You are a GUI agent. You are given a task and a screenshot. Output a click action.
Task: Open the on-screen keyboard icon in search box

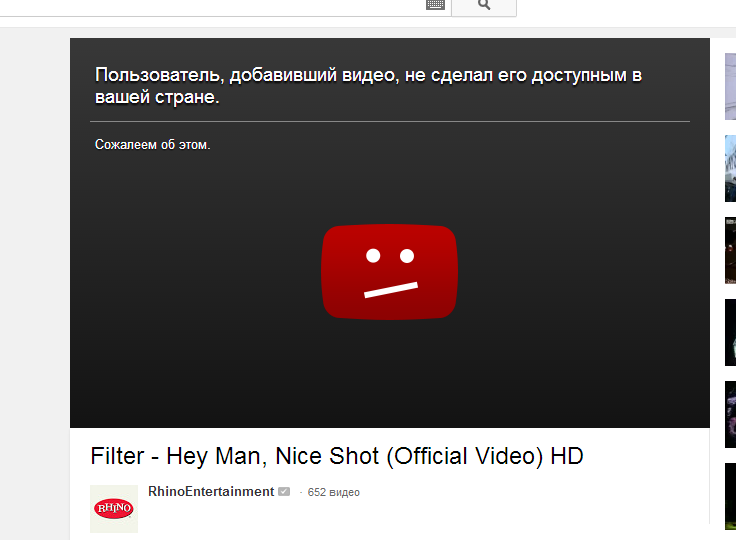pos(435,5)
